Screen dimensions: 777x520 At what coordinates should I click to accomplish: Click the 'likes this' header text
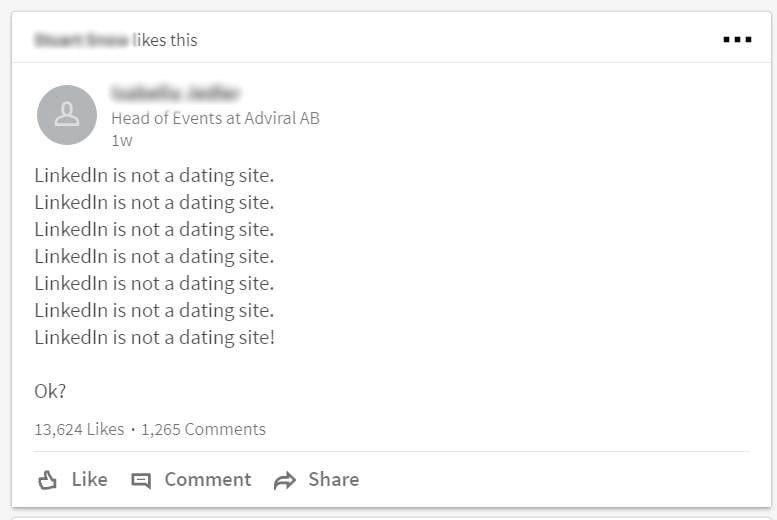[165, 40]
